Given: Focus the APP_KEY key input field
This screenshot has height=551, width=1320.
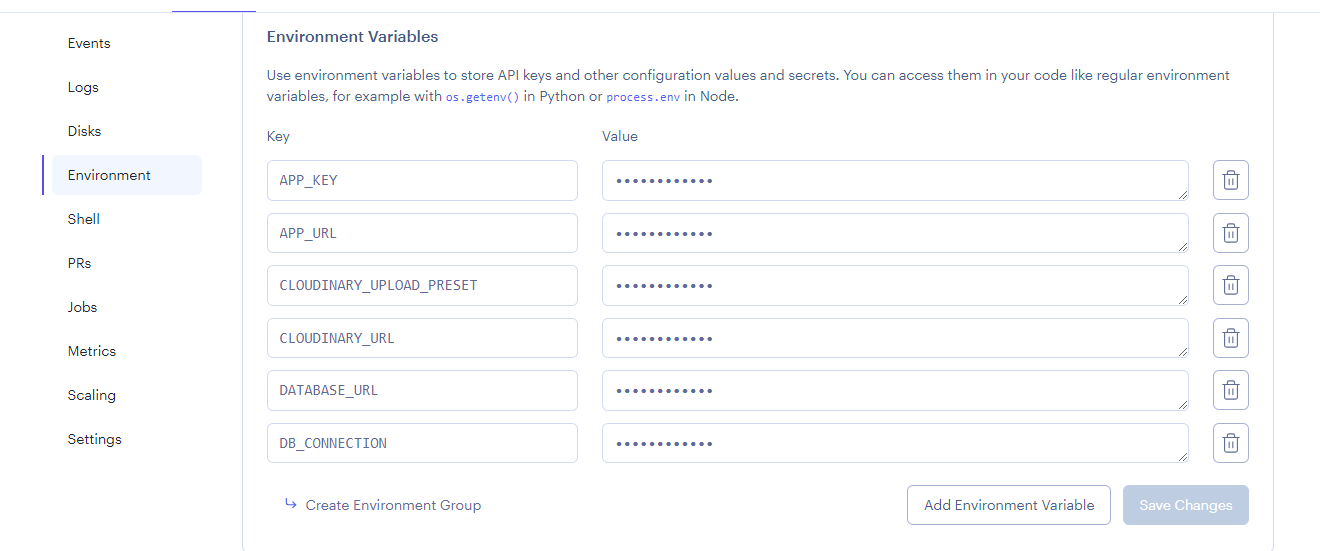Looking at the screenshot, I should tap(422, 181).
